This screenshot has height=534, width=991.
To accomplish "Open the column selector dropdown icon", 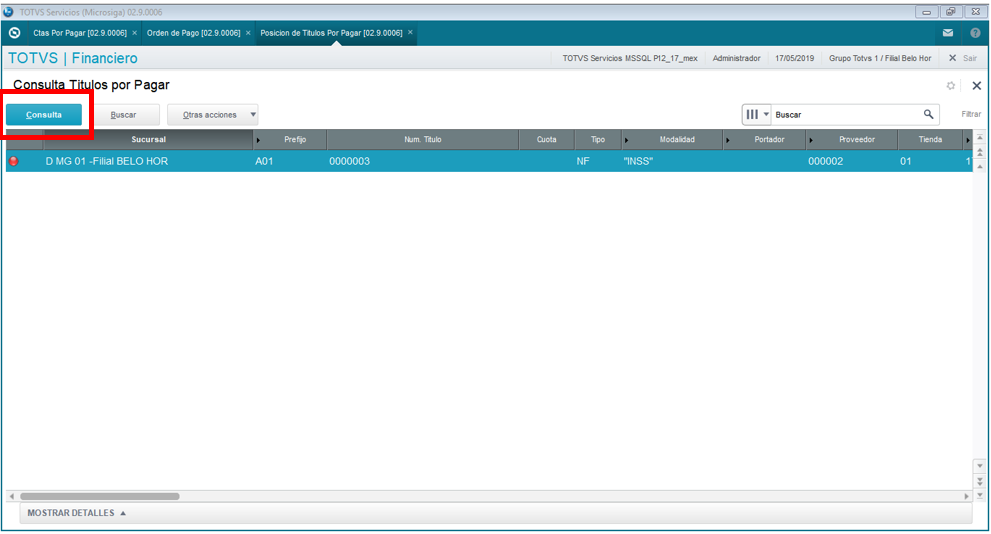I will 757,114.
